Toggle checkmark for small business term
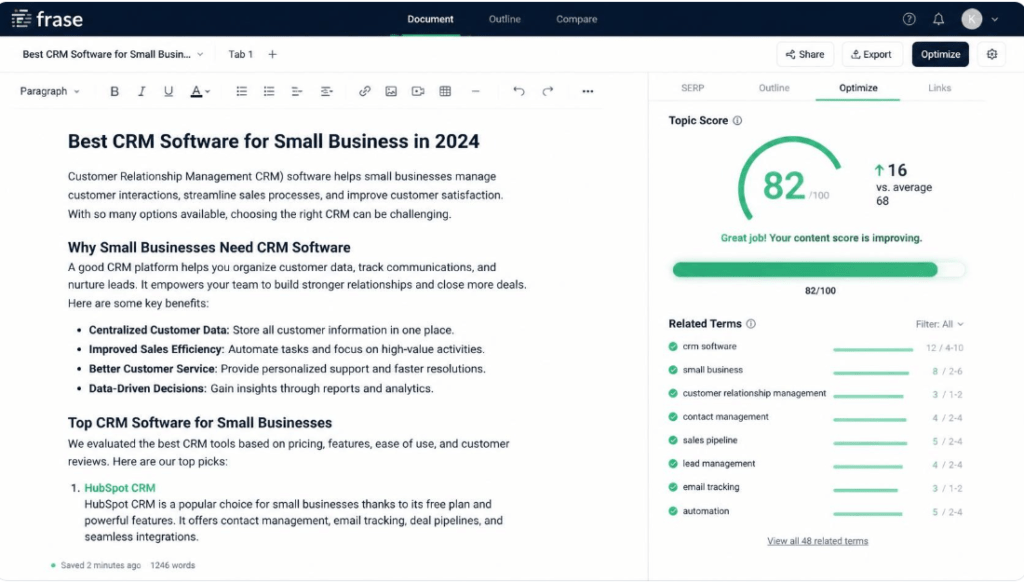Viewport: 1024px width, 583px height. [673, 370]
